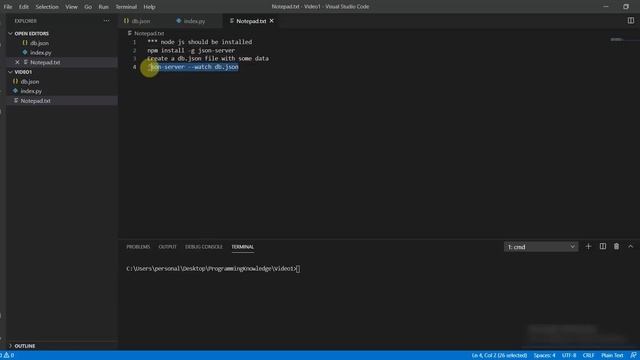Change encoding via 'UTF-8' status
640x360 pixels.
(x=569, y=356)
